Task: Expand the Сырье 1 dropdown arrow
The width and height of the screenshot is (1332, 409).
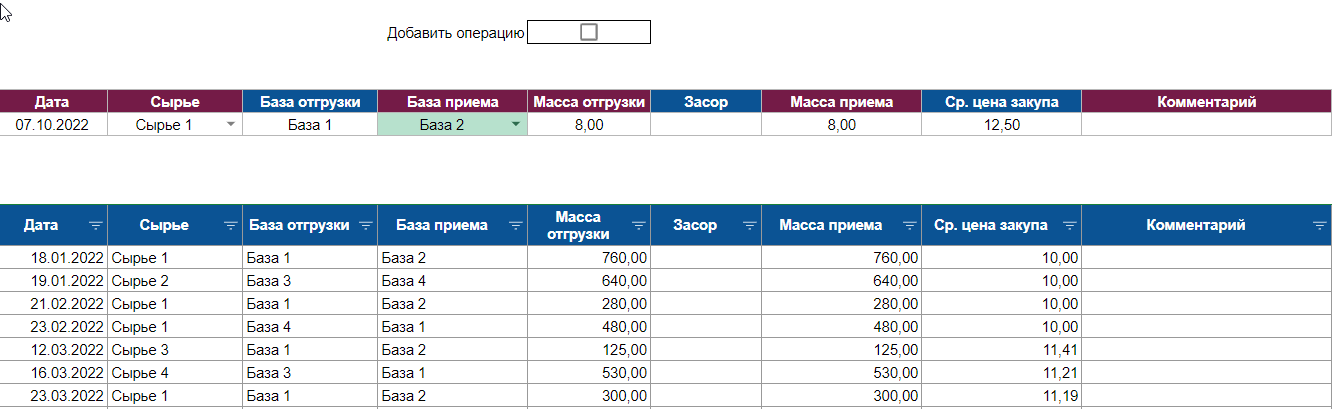Action: (231, 125)
